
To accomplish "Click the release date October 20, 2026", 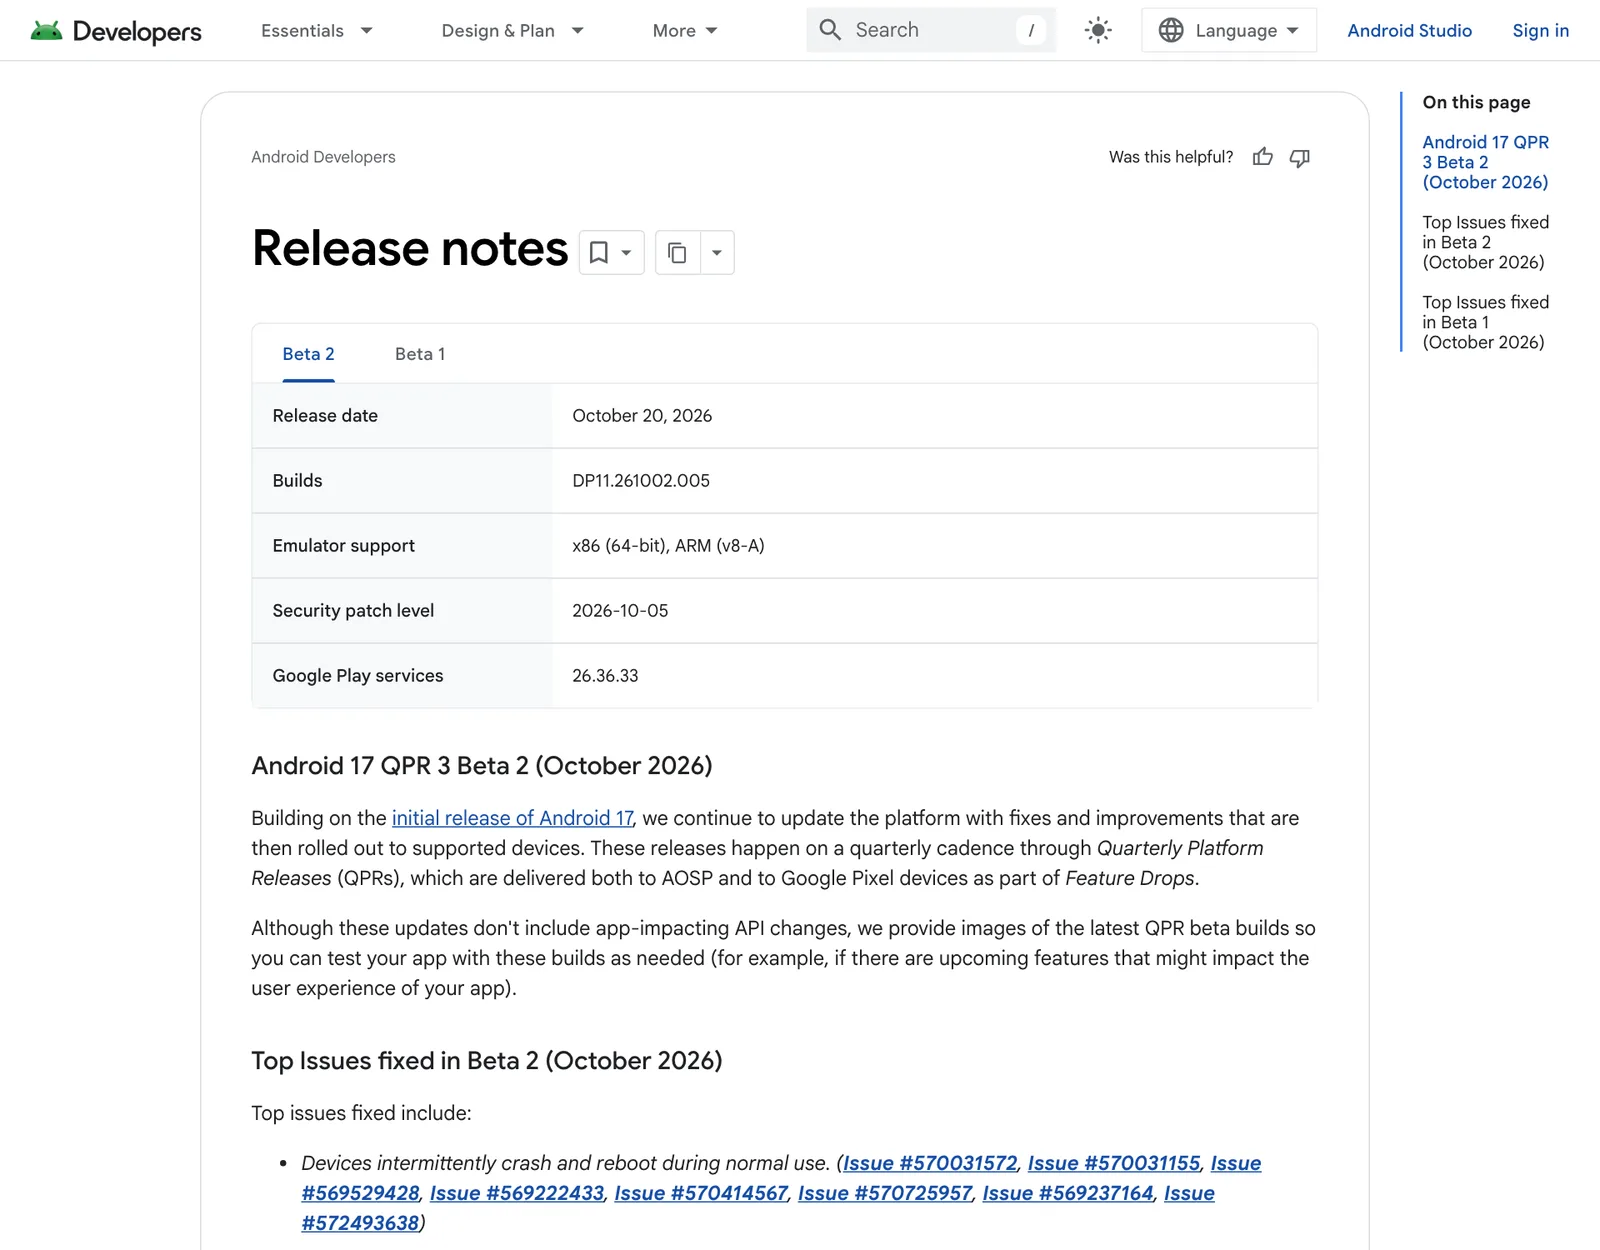I will tap(642, 416).
